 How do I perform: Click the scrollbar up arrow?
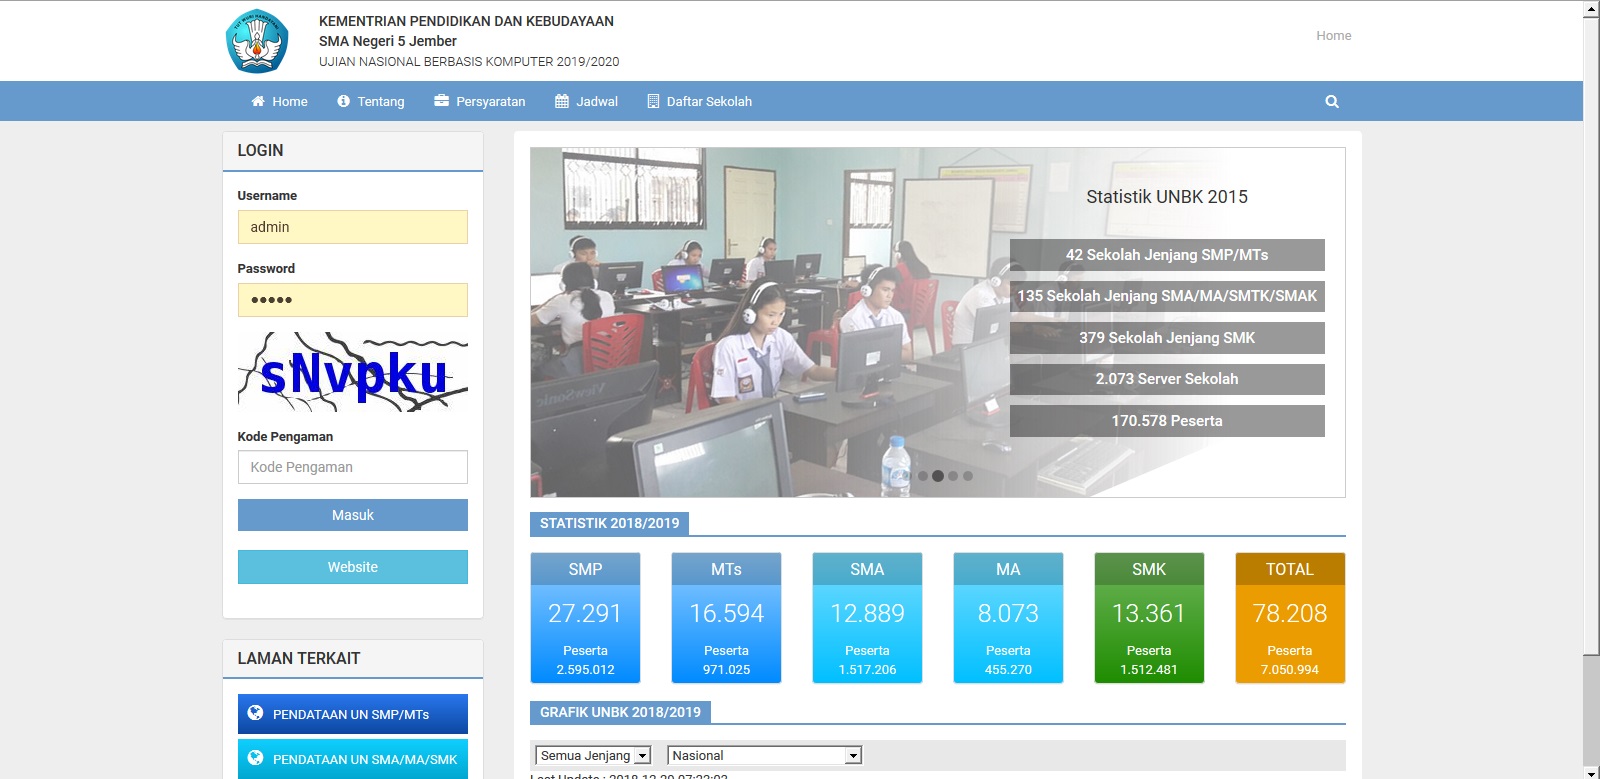click(x=1591, y=9)
